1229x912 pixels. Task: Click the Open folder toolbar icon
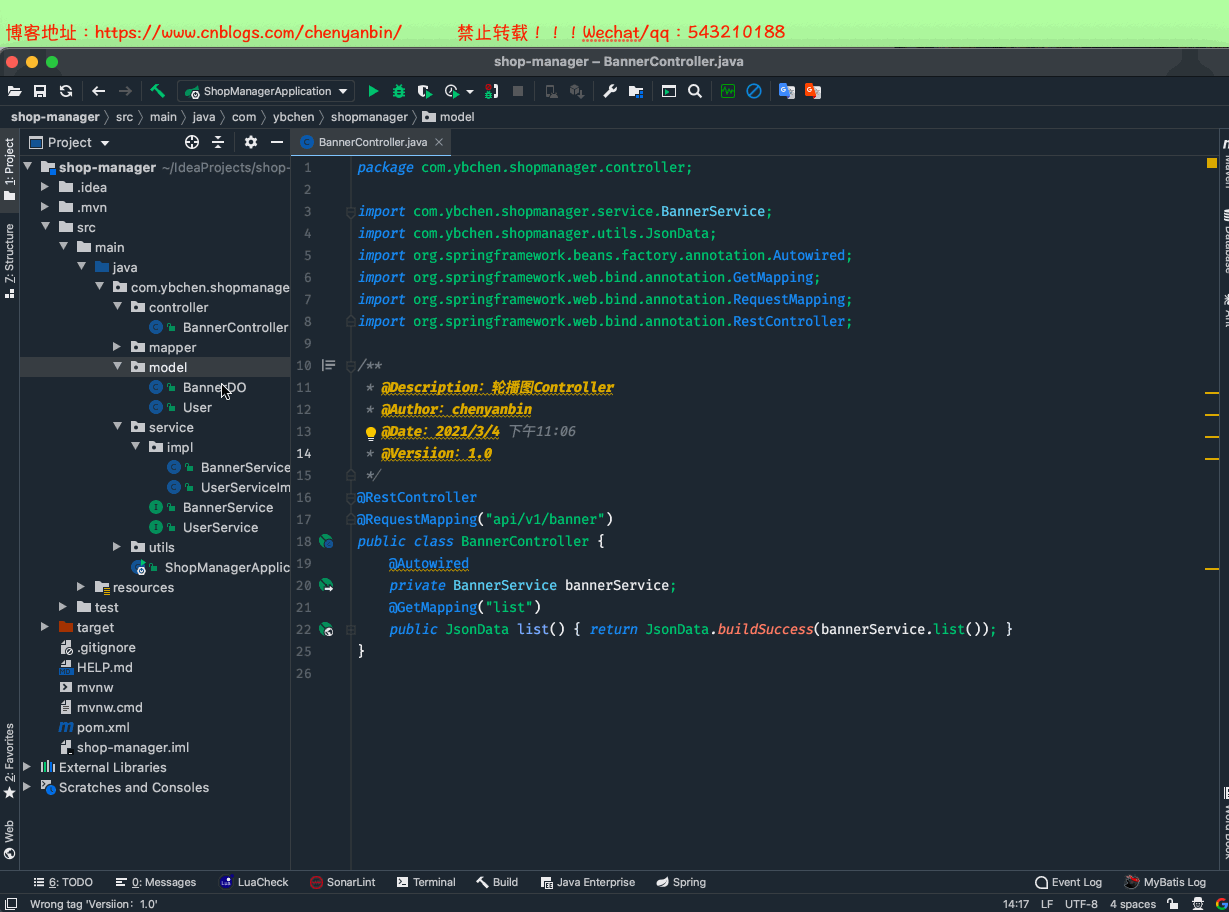[x=14, y=91]
